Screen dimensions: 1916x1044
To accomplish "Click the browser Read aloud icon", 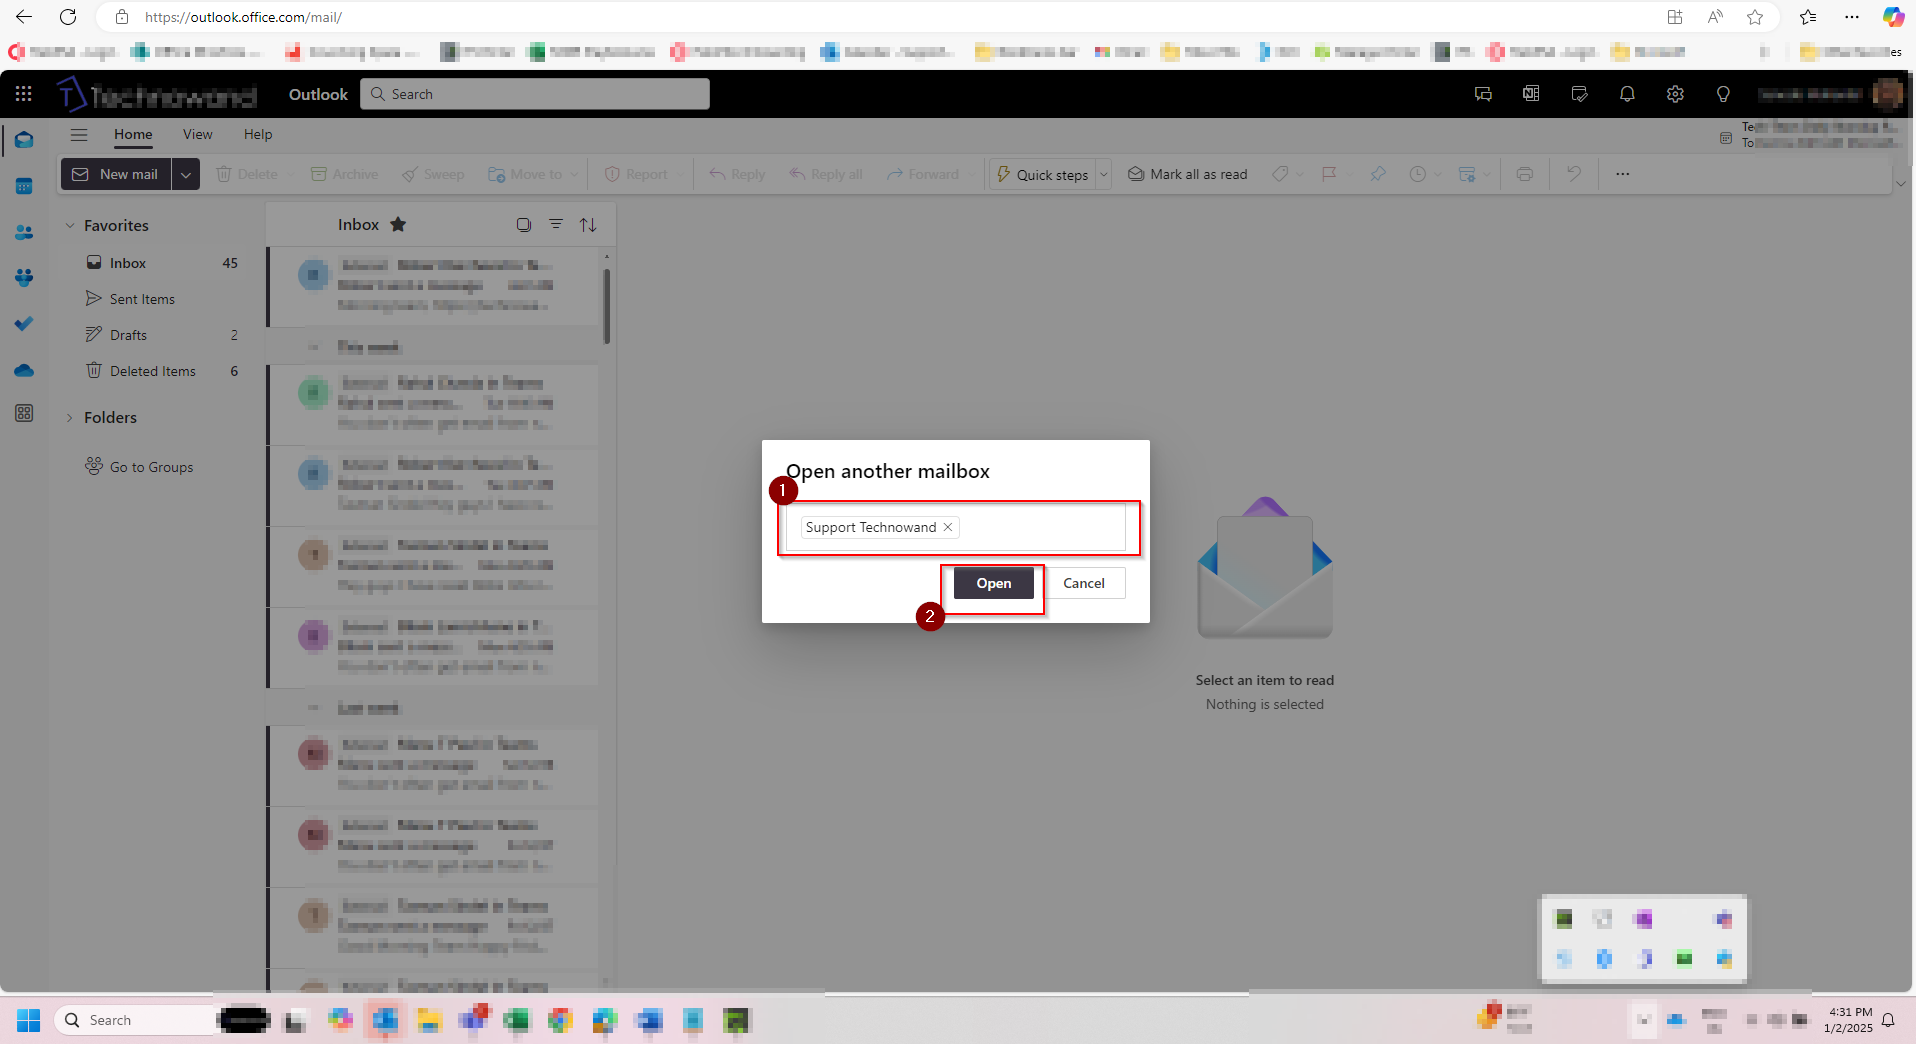I will [x=1715, y=17].
